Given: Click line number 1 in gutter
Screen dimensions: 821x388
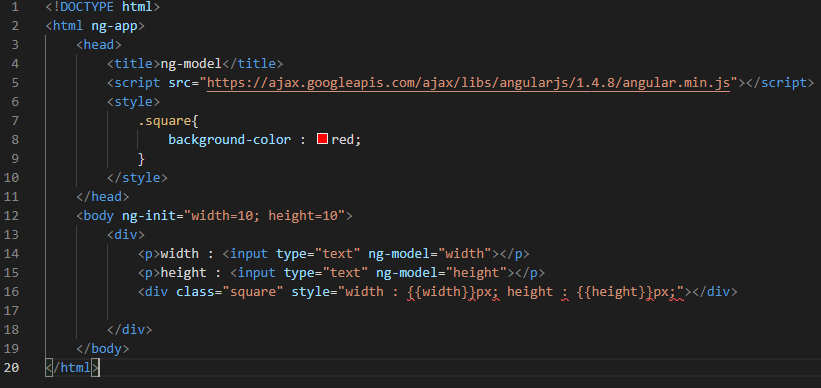Looking at the screenshot, I should [x=14, y=7].
